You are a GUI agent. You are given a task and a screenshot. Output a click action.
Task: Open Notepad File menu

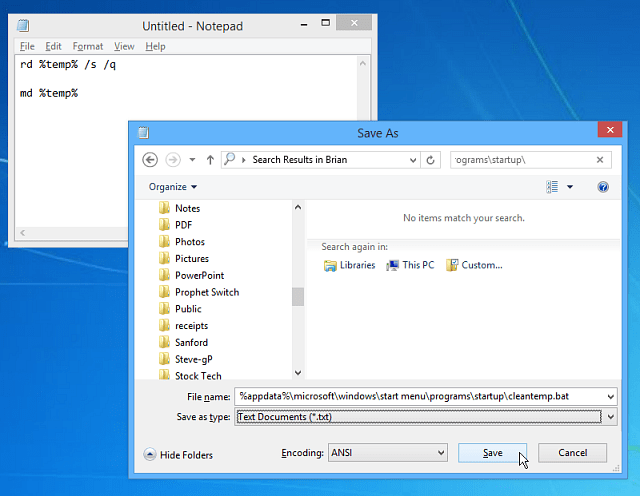click(x=27, y=46)
